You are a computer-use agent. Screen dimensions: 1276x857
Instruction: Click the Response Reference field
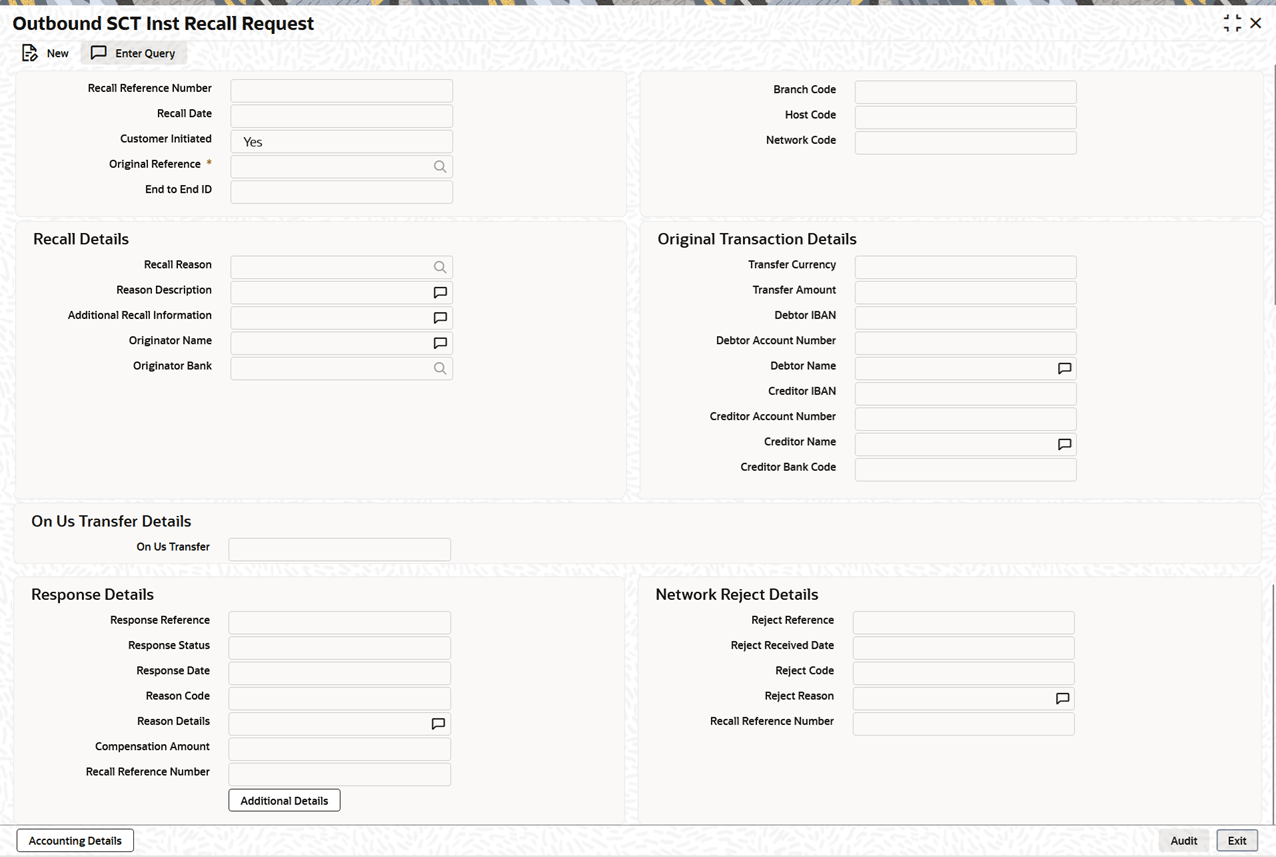(339, 623)
